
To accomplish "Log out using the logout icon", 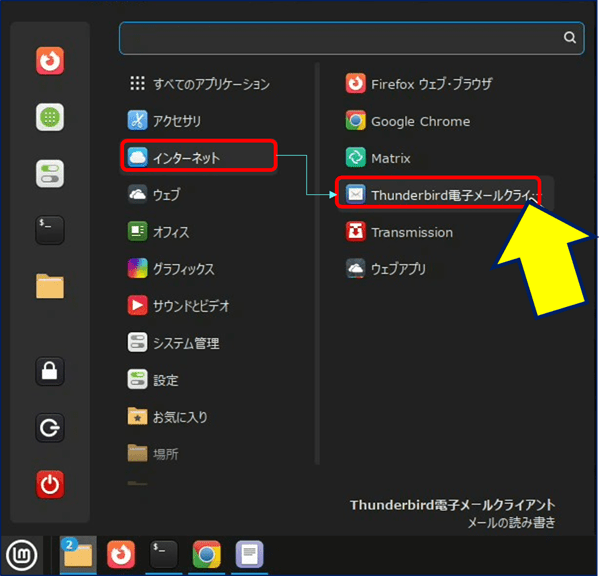I will (50, 428).
